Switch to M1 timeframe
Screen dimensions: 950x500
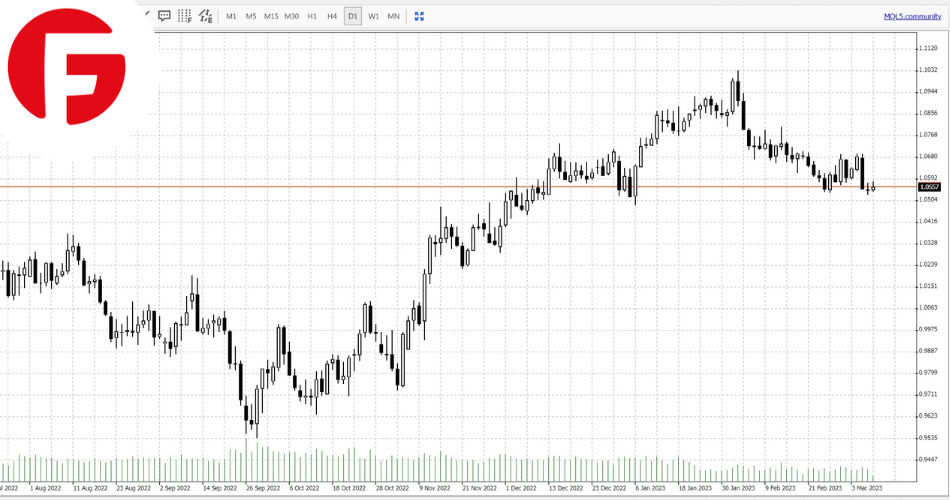231,16
